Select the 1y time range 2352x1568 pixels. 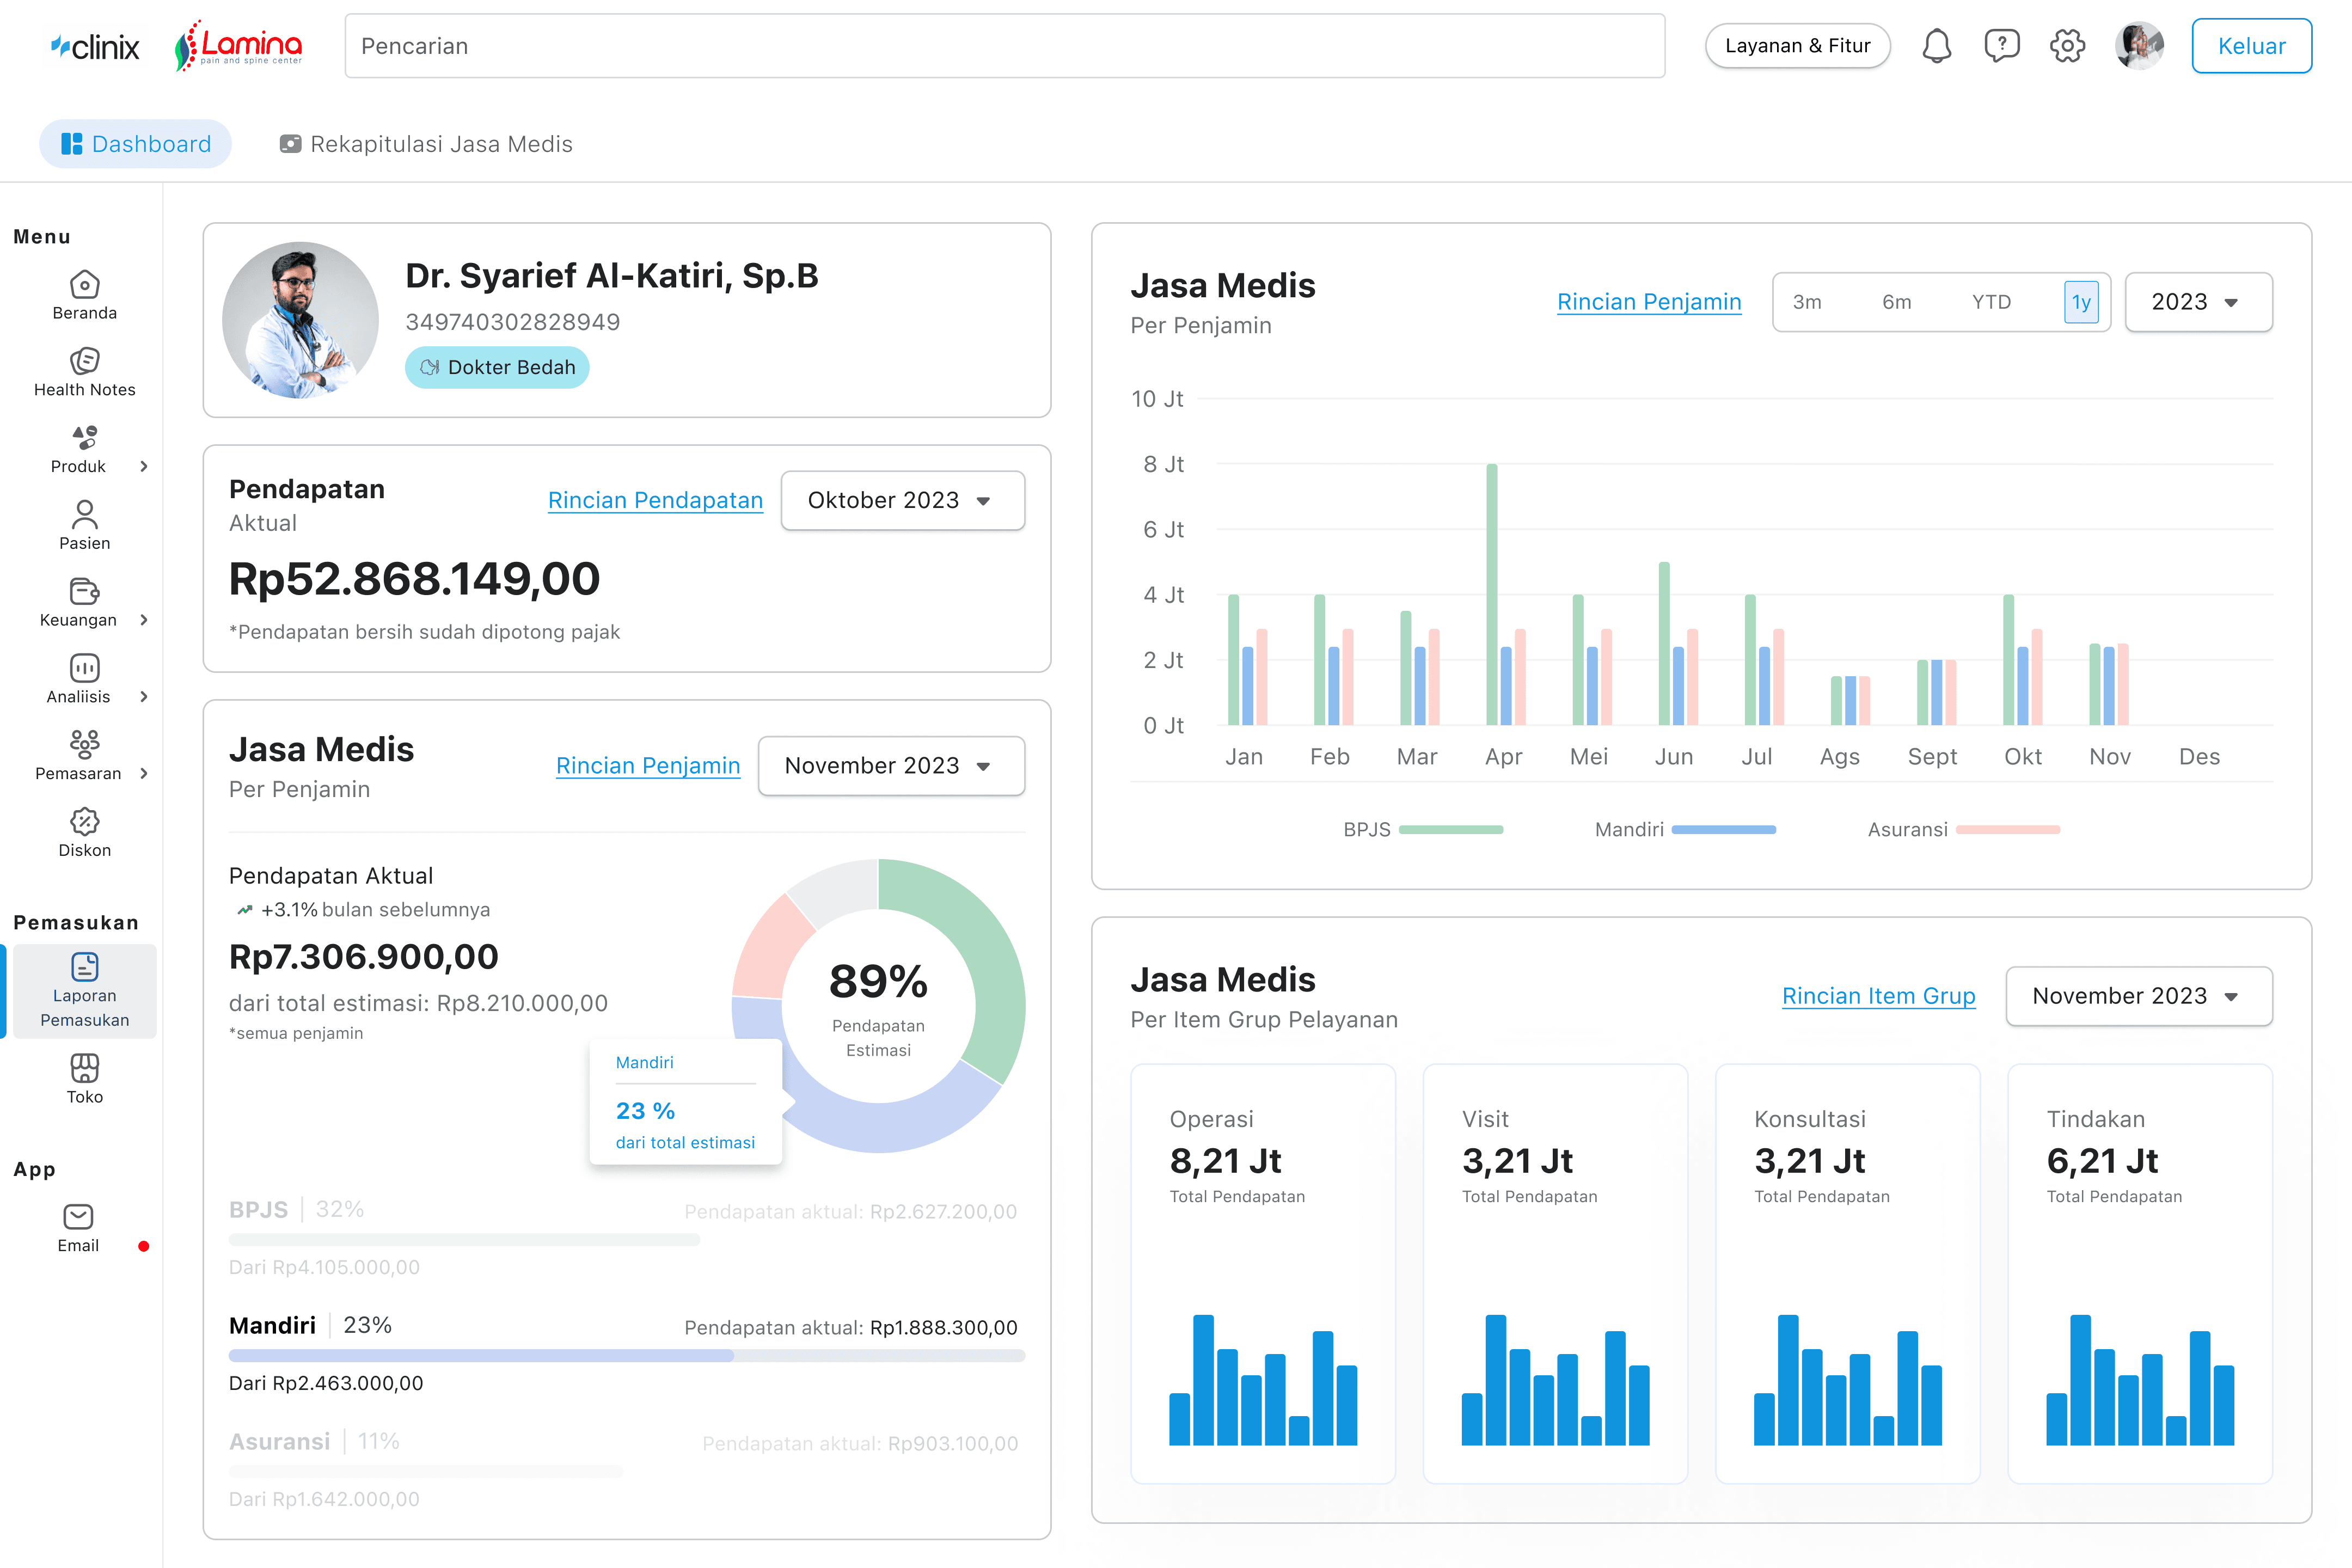pos(2081,301)
